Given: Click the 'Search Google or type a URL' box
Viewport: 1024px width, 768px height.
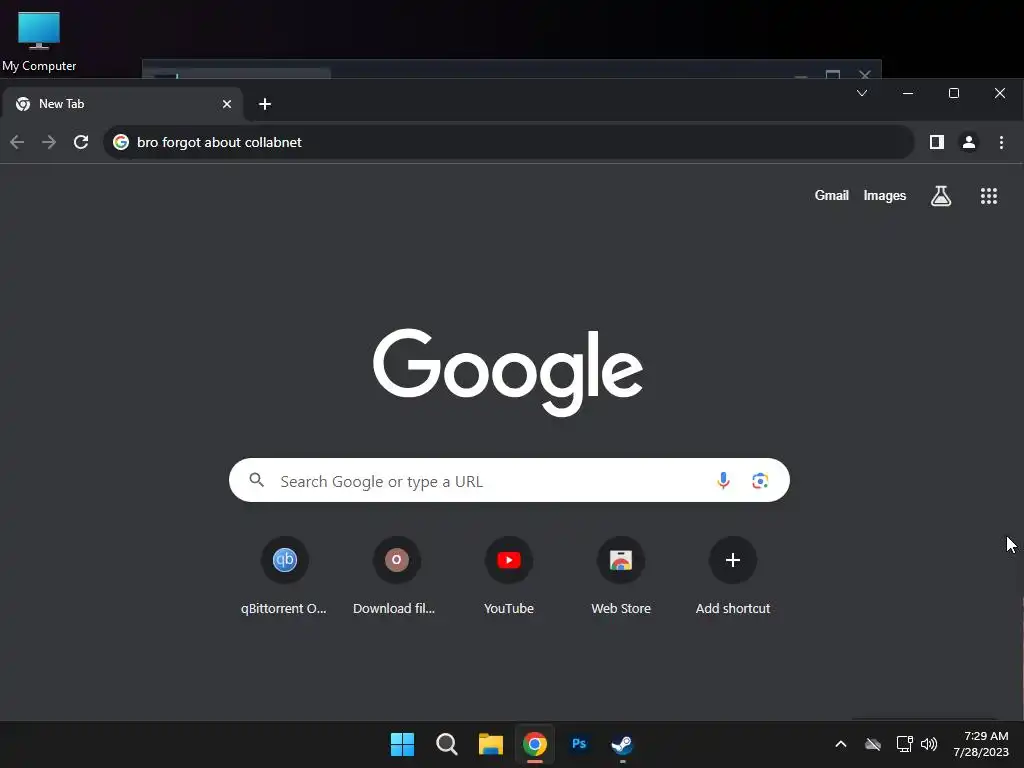Looking at the screenshot, I should [x=509, y=481].
